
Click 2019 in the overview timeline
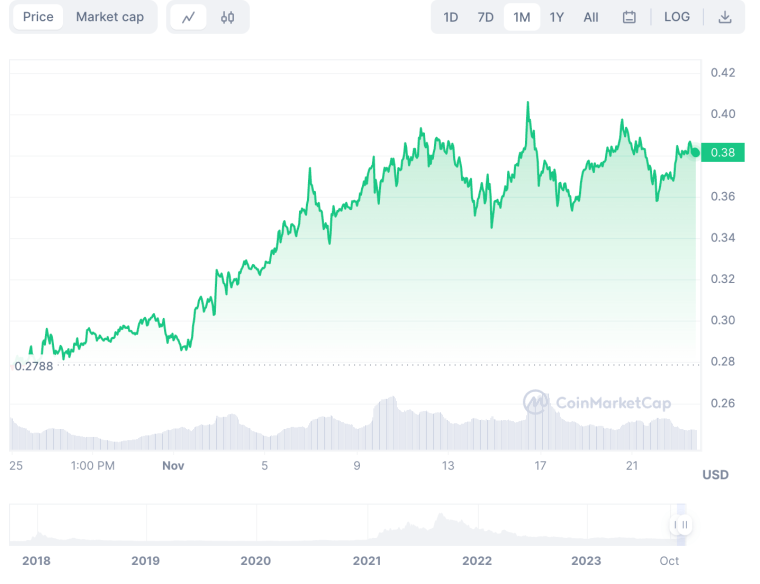[x=145, y=561]
